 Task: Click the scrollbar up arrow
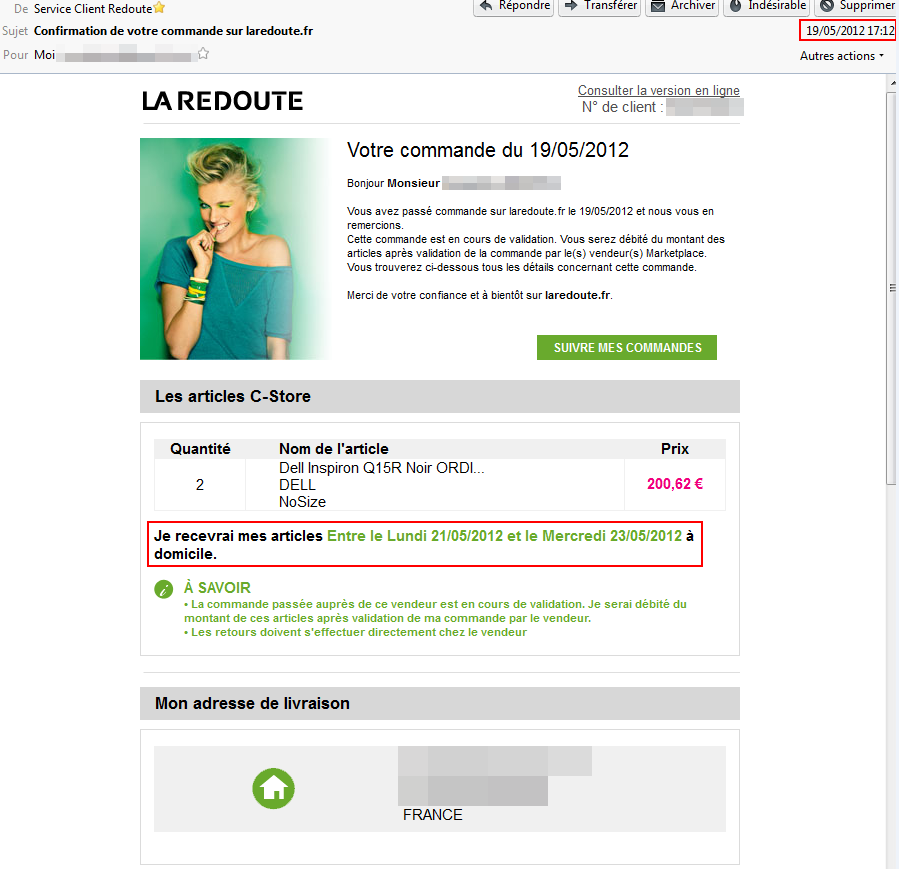coord(893,83)
